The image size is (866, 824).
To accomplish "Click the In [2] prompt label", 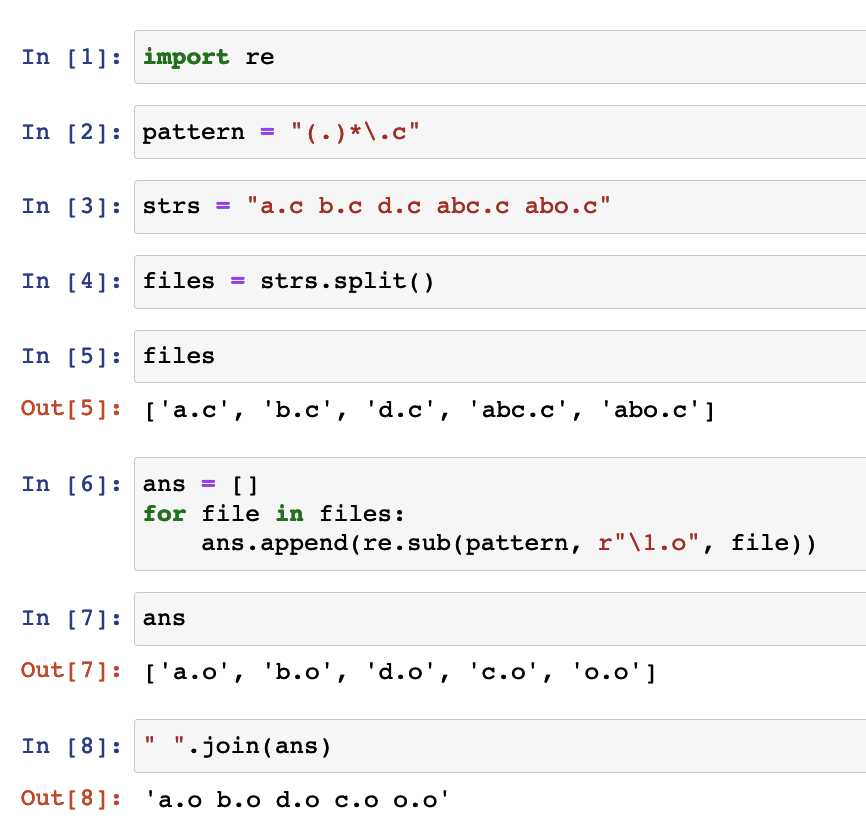I will click(x=70, y=132).
